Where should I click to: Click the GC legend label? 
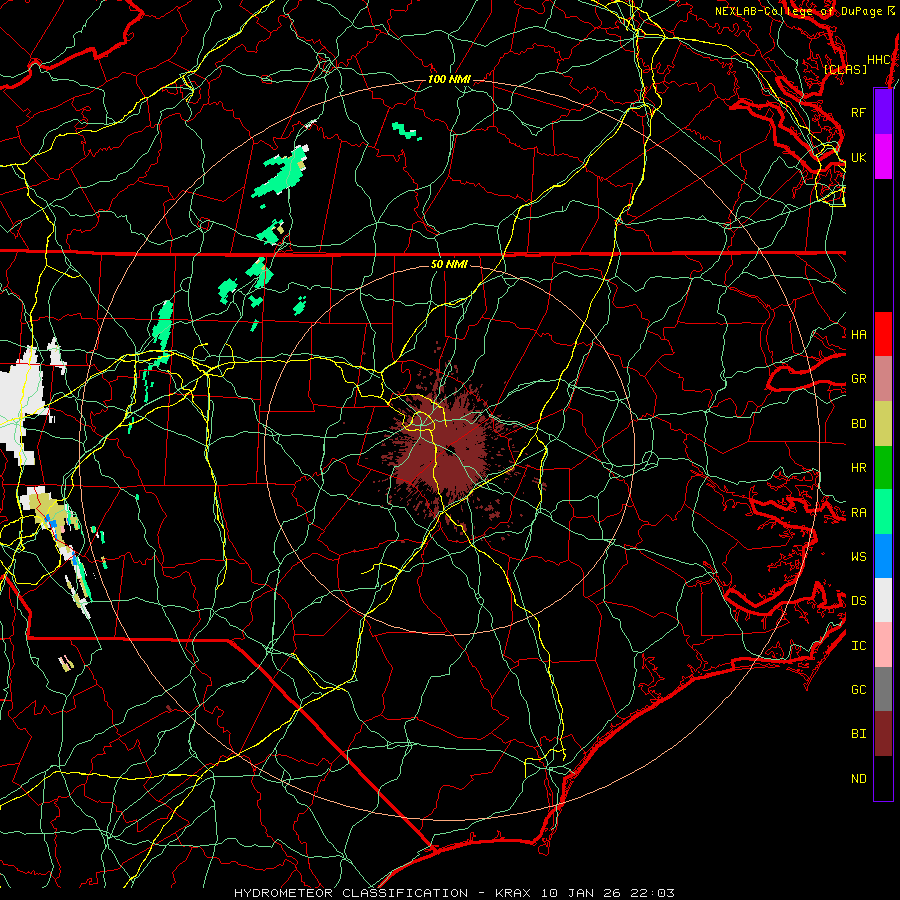click(x=859, y=690)
